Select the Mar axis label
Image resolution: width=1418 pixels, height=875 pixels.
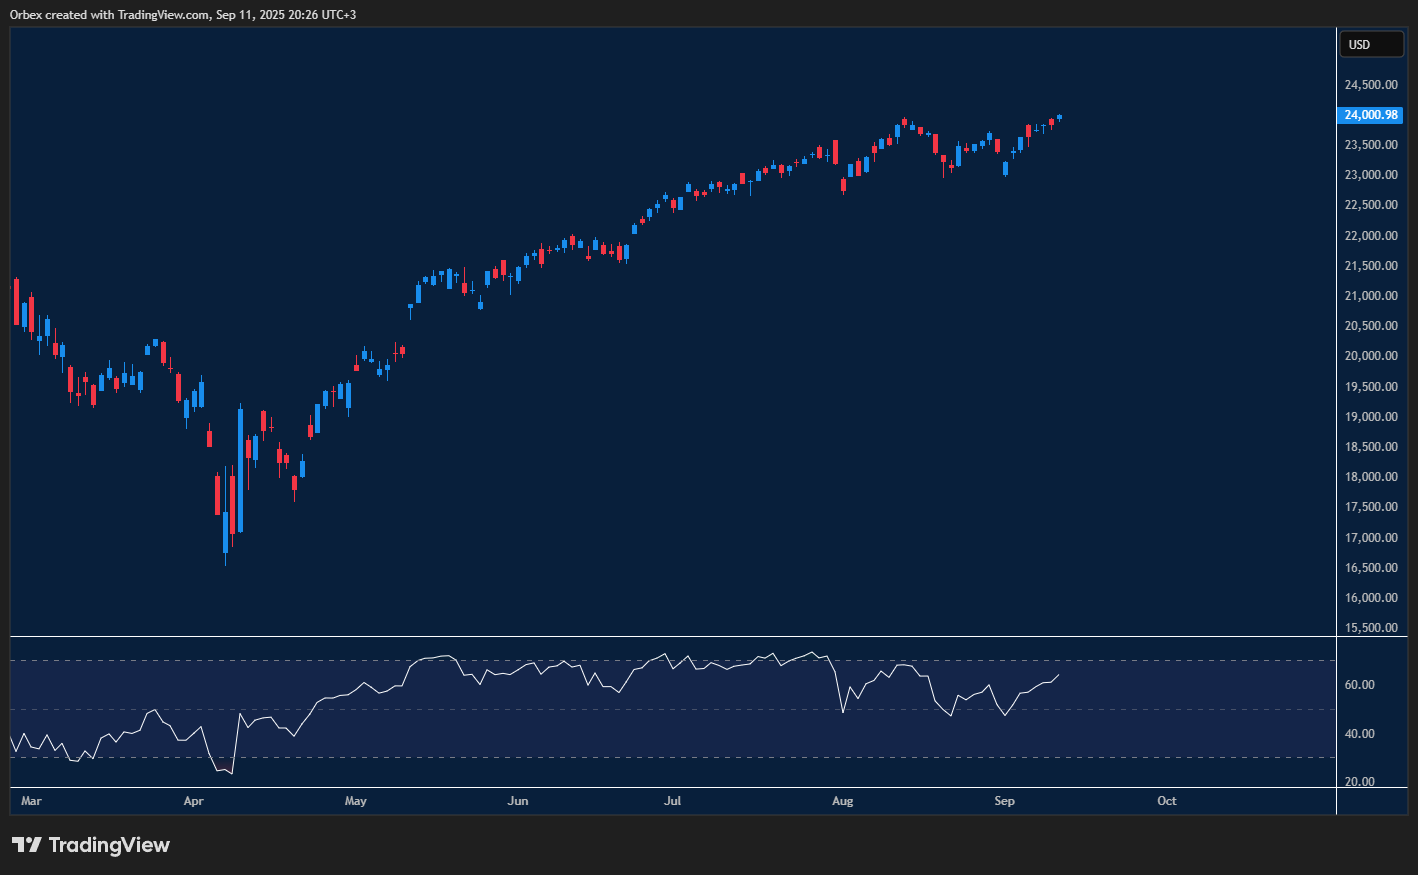click(31, 801)
